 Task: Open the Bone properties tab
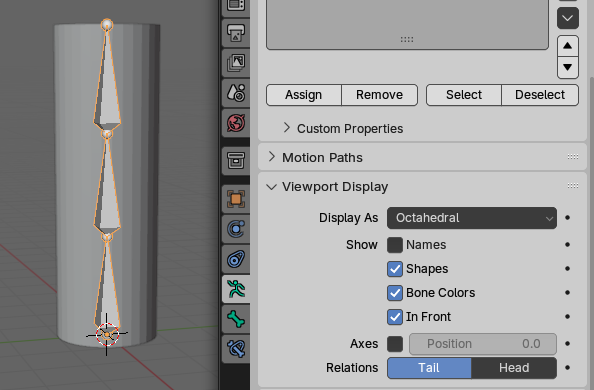[236, 319]
